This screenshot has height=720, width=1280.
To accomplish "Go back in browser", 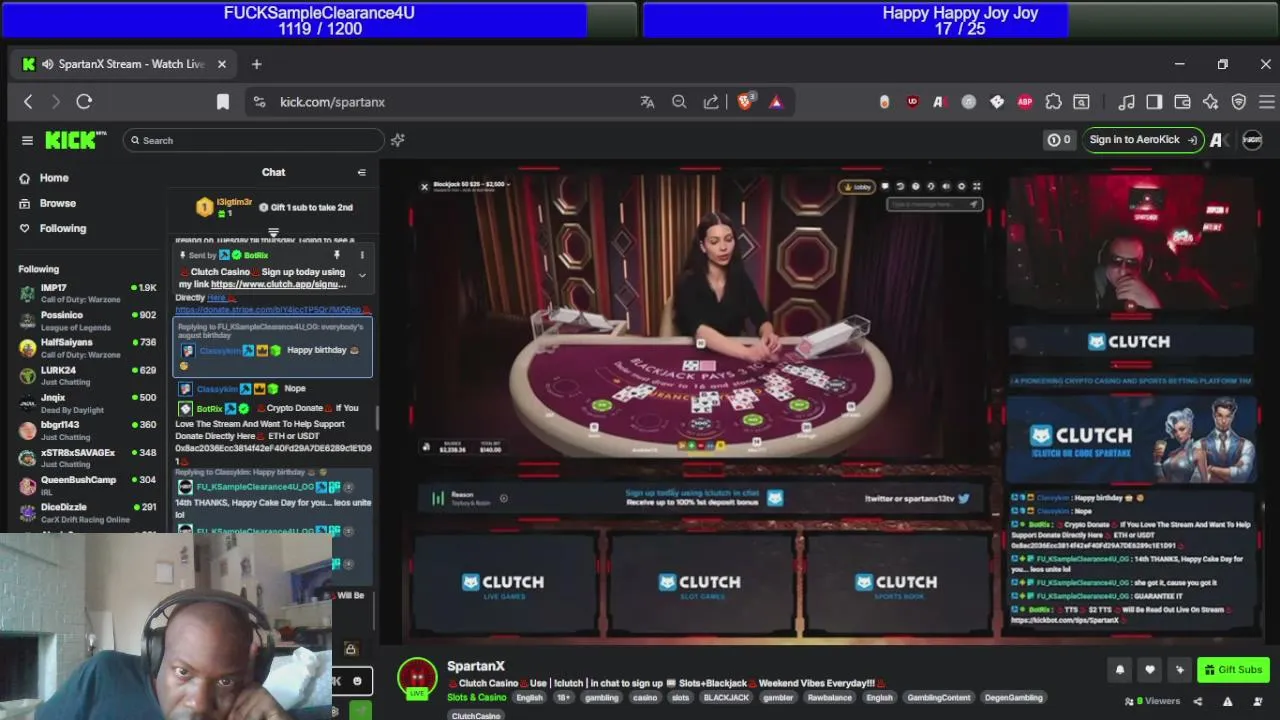I will 28,101.
